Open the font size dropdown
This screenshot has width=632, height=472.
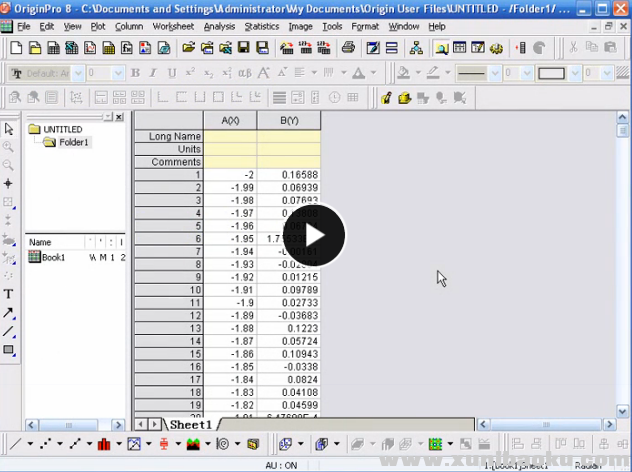119,73
